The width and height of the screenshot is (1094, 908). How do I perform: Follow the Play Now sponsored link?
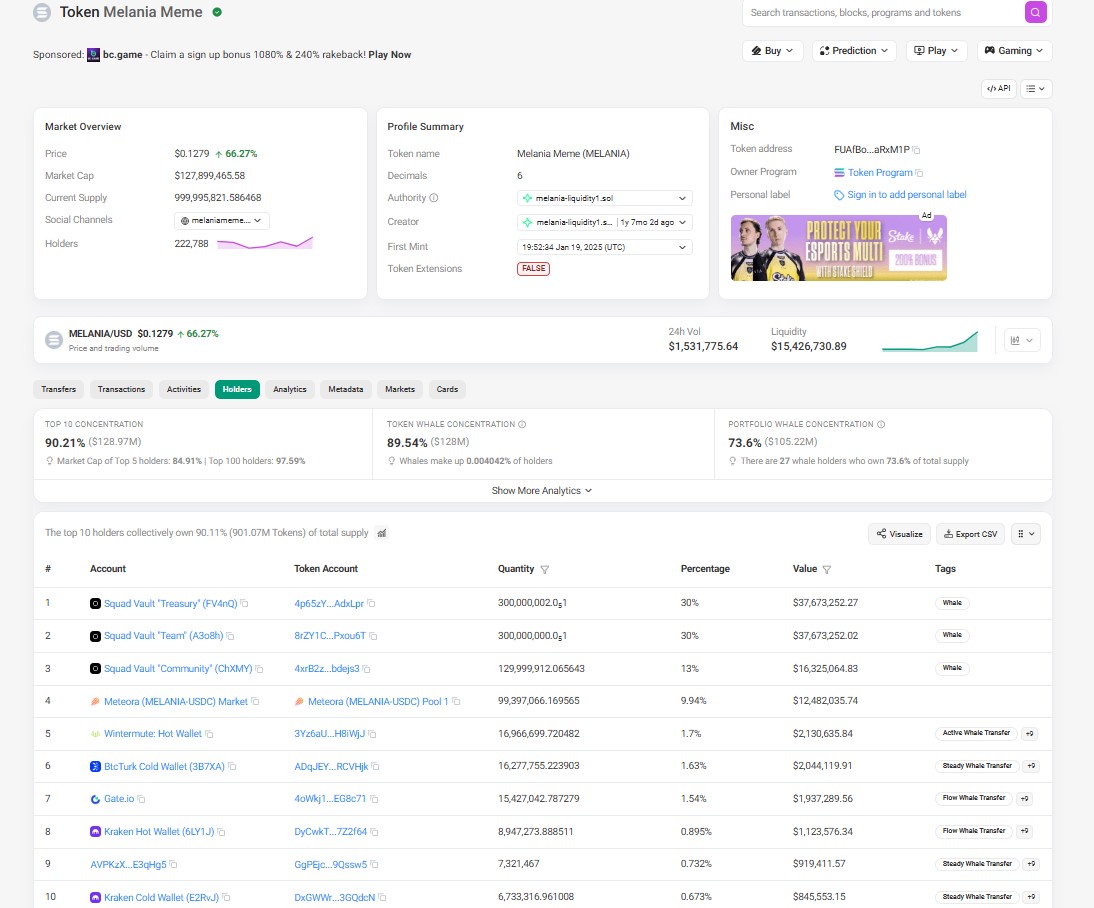(x=389, y=54)
